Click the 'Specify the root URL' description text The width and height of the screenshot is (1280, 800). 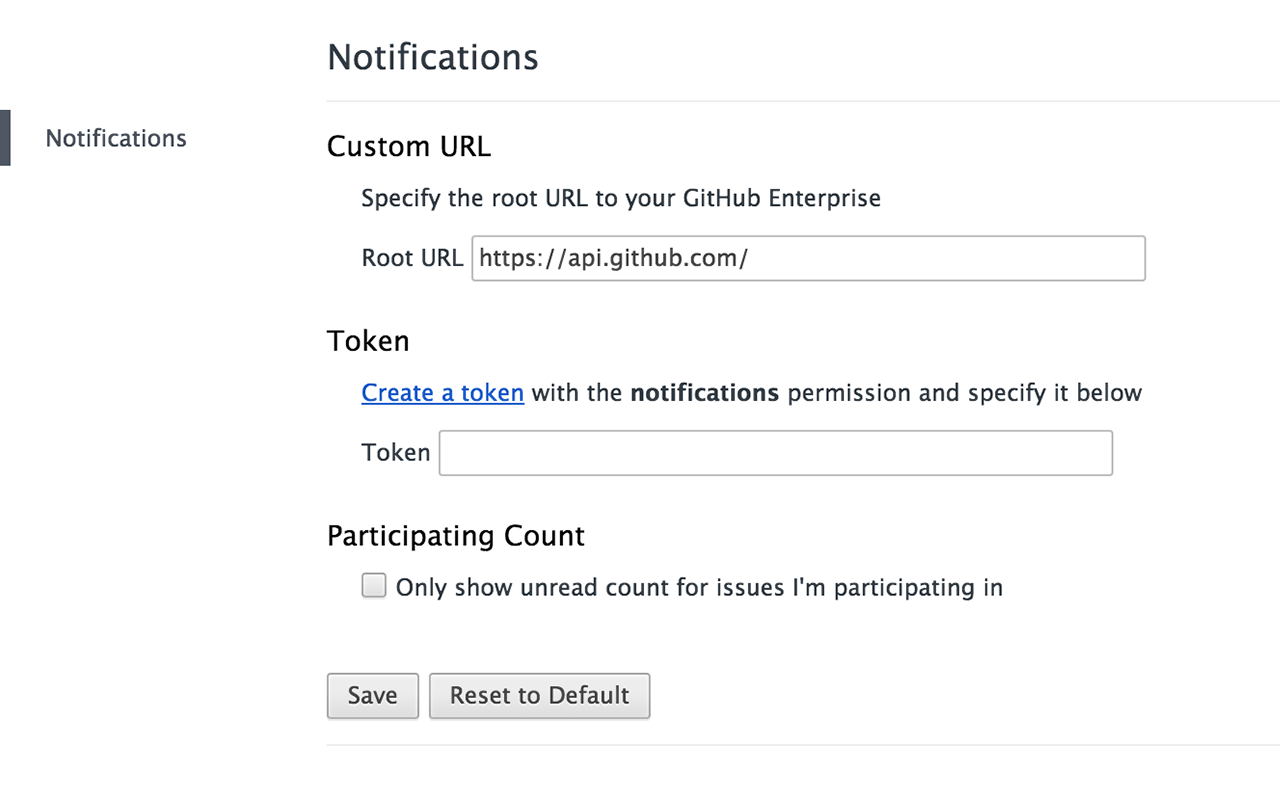point(620,198)
